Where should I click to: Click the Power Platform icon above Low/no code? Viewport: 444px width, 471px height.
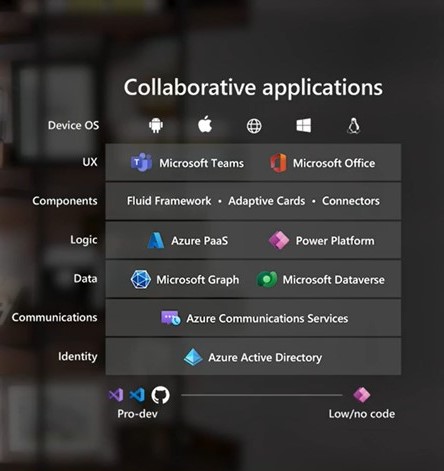[362, 395]
